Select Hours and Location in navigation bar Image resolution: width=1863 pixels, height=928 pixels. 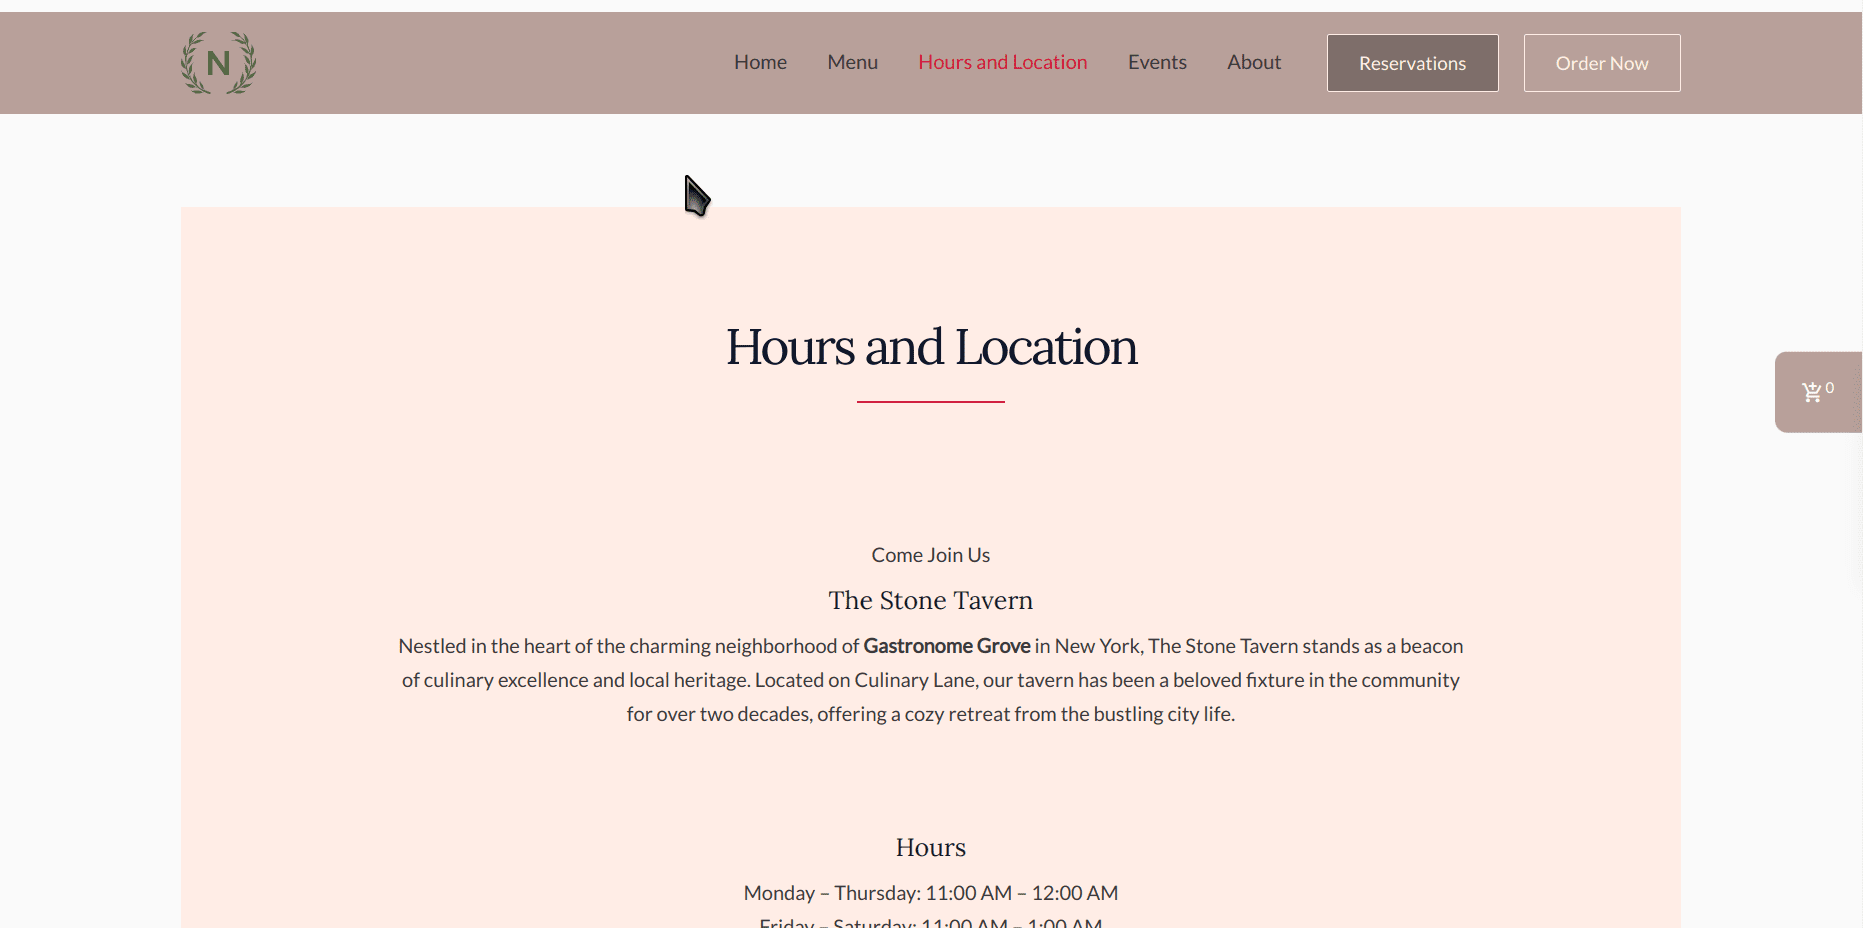pyautogui.click(x=1002, y=62)
